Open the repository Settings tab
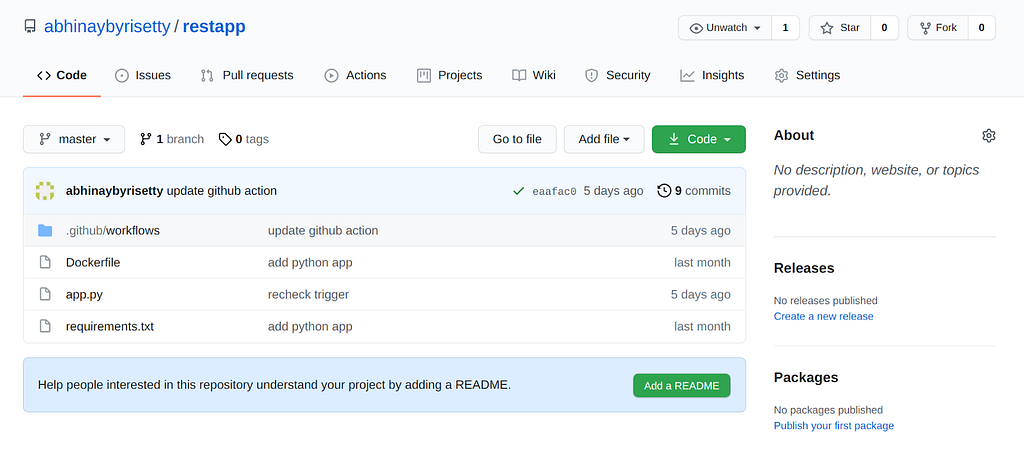Image resolution: width=1024 pixels, height=449 pixels. click(x=807, y=76)
